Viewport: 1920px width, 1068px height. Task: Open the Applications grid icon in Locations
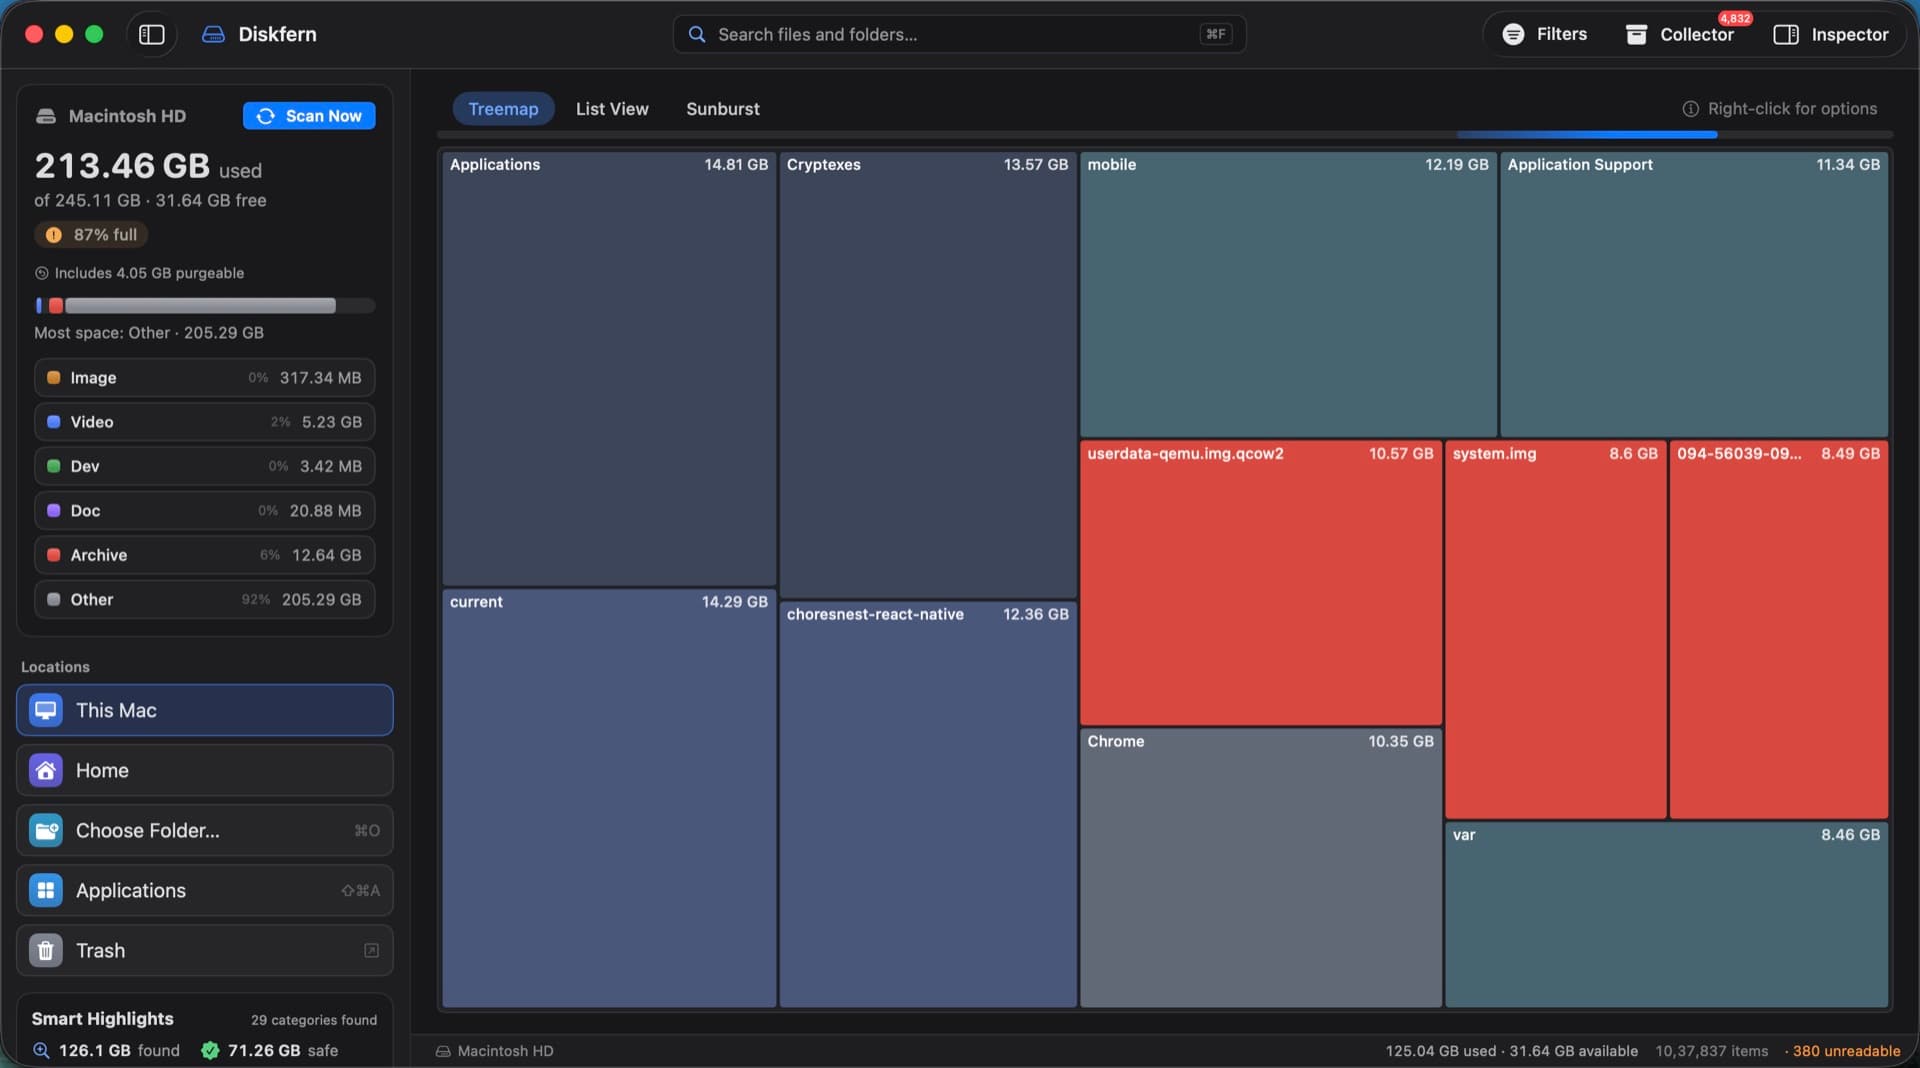coord(46,890)
